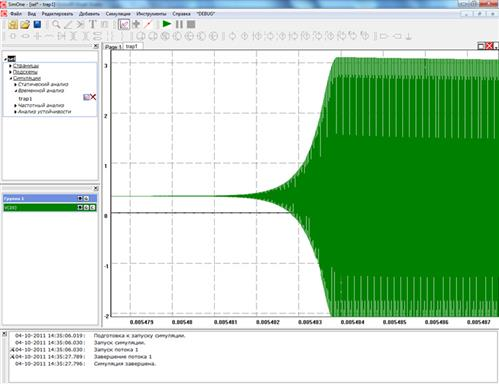Stop simulation with square button
The image size is (499, 384).
[191, 24]
